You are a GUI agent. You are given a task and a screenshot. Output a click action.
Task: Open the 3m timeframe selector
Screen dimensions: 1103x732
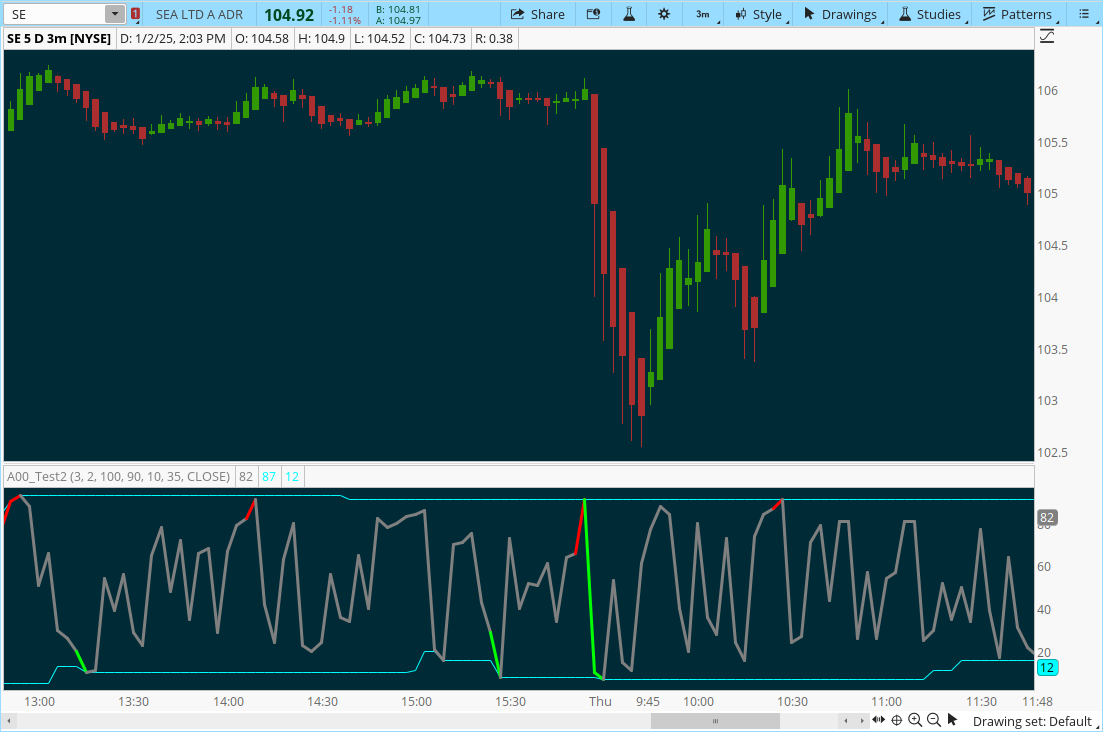pos(704,14)
